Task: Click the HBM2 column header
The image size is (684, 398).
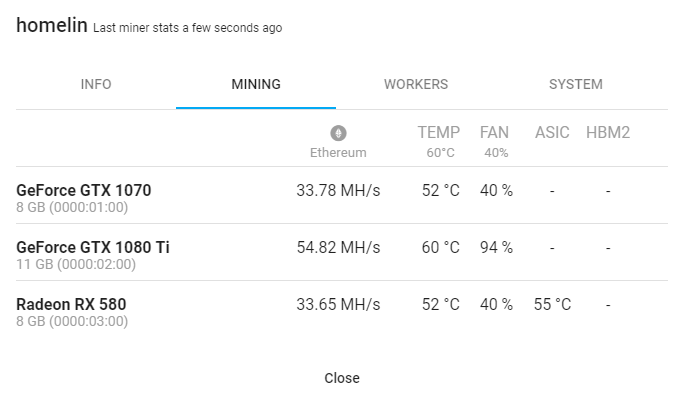Action: [608, 132]
